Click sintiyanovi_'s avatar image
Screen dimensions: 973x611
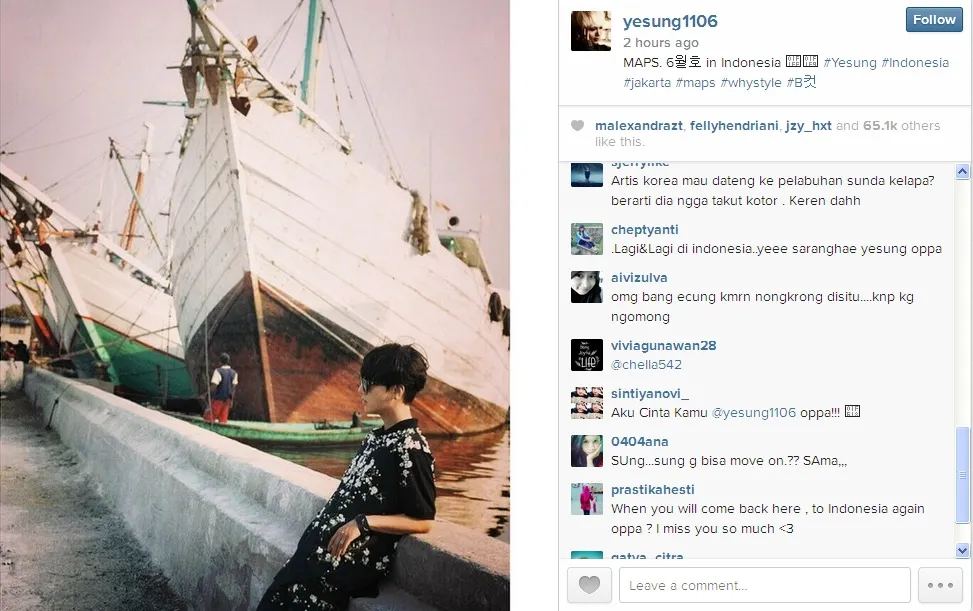coord(586,403)
